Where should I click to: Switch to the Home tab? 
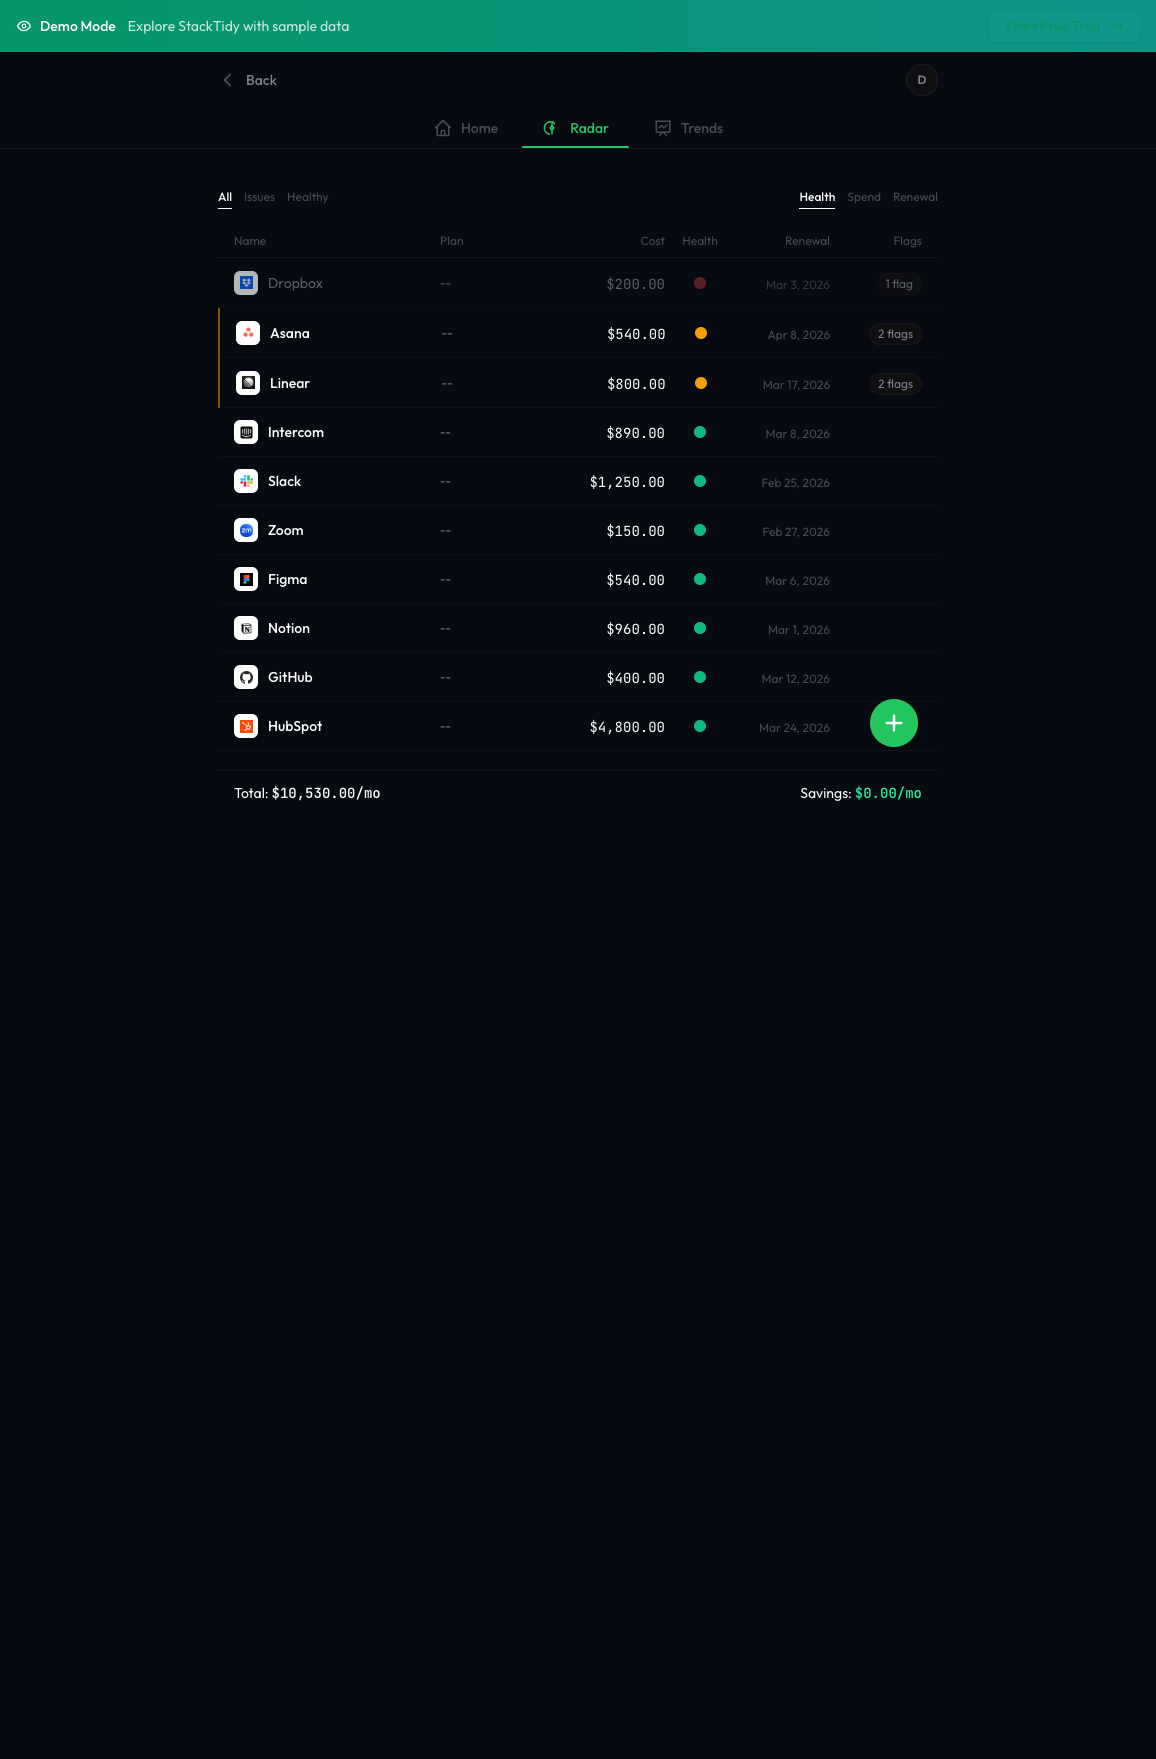pos(467,128)
